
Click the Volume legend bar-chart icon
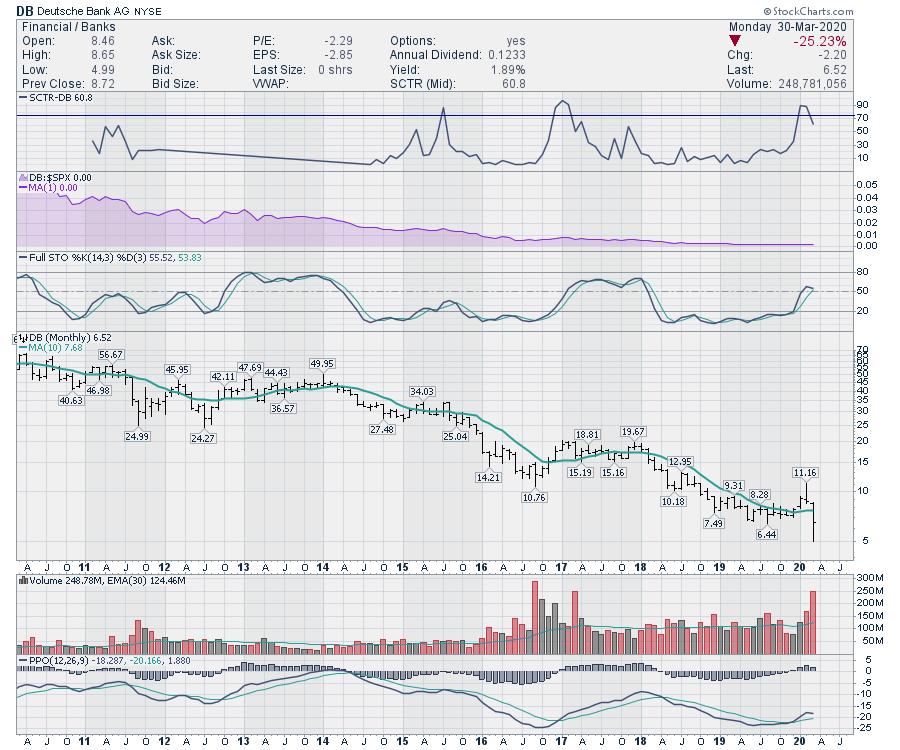click(x=22, y=579)
